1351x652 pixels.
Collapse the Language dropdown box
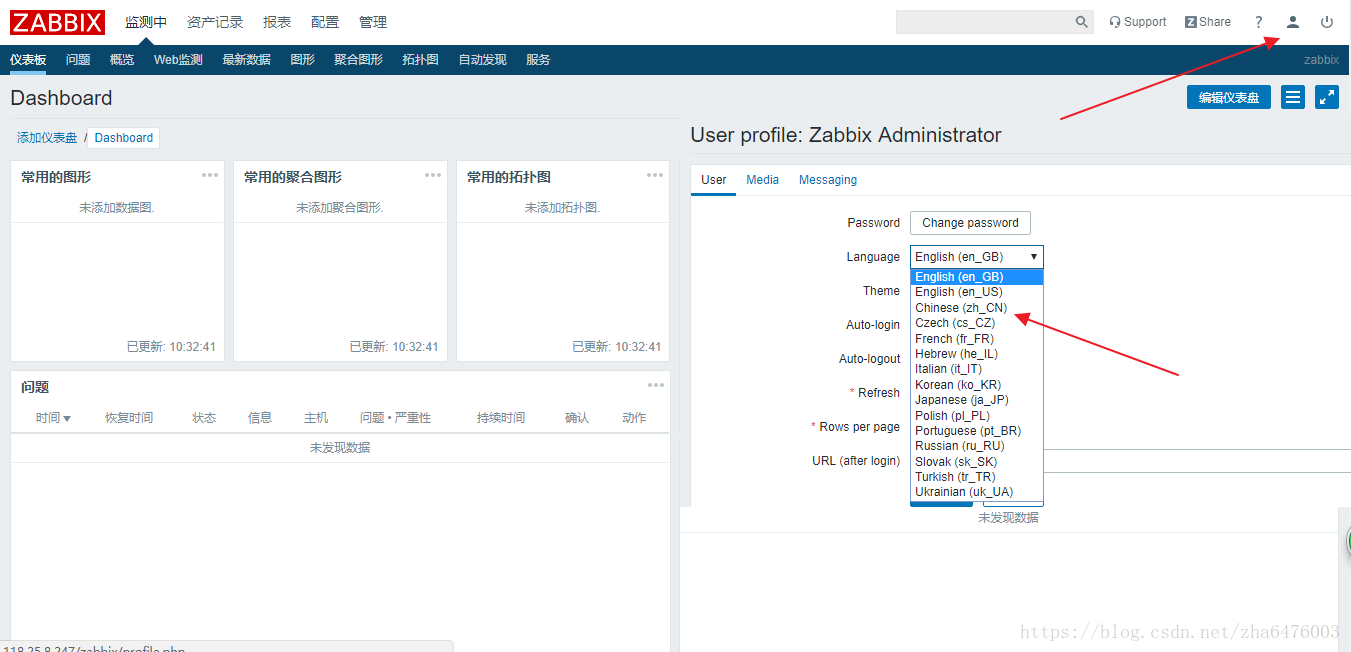pyautogui.click(x=976, y=257)
